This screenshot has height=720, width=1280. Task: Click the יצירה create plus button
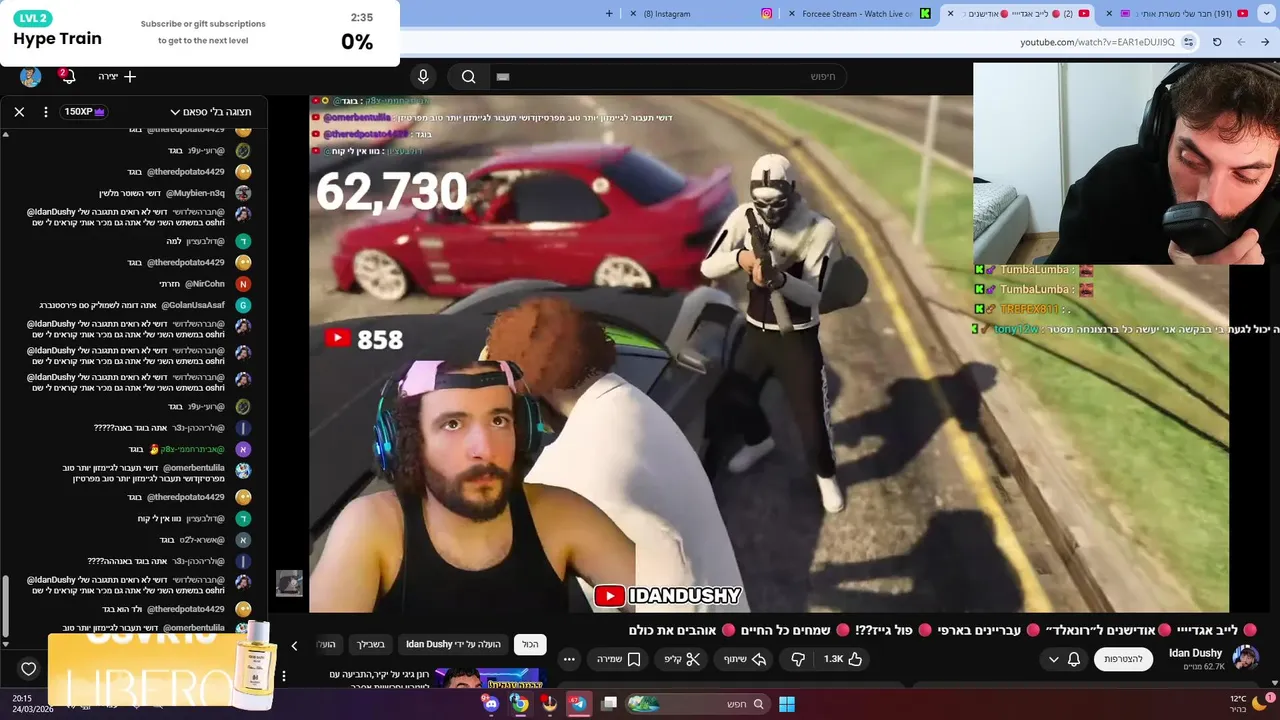tap(117, 77)
